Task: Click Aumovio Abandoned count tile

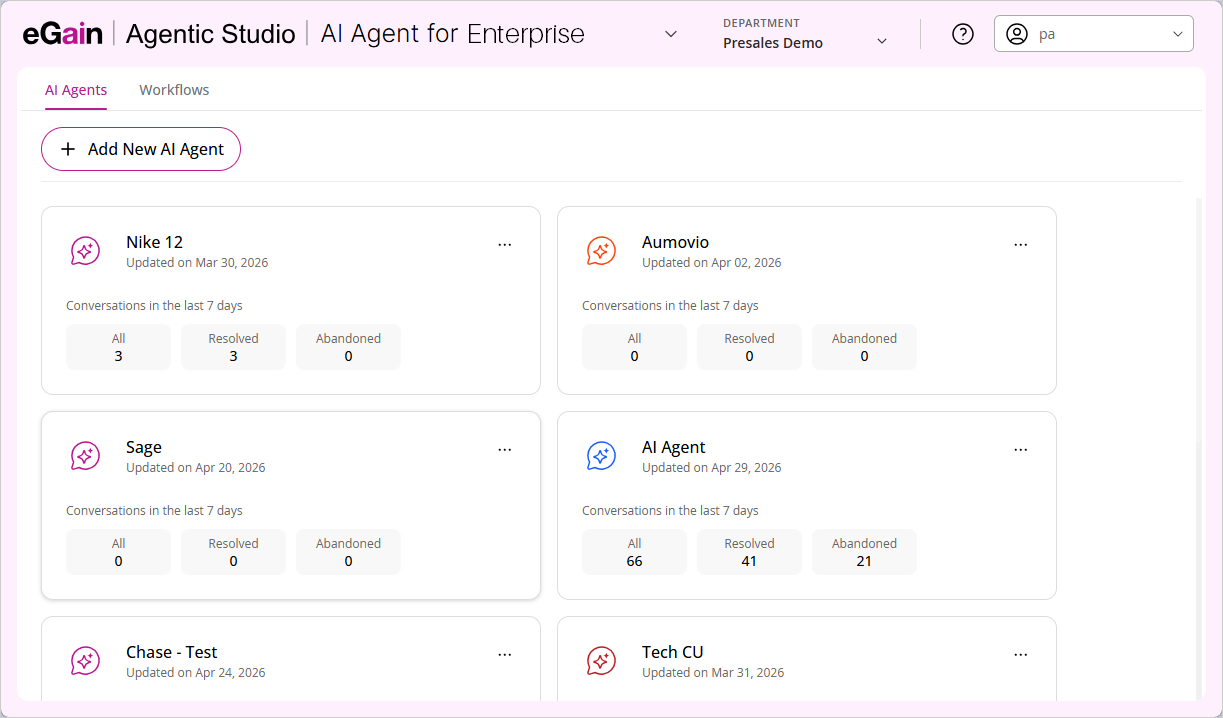Action: point(864,347)
